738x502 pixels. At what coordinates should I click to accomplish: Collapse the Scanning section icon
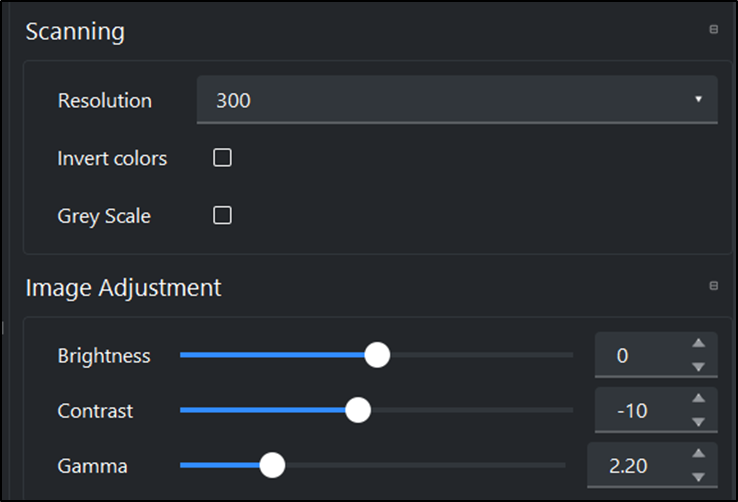(713, 30)
